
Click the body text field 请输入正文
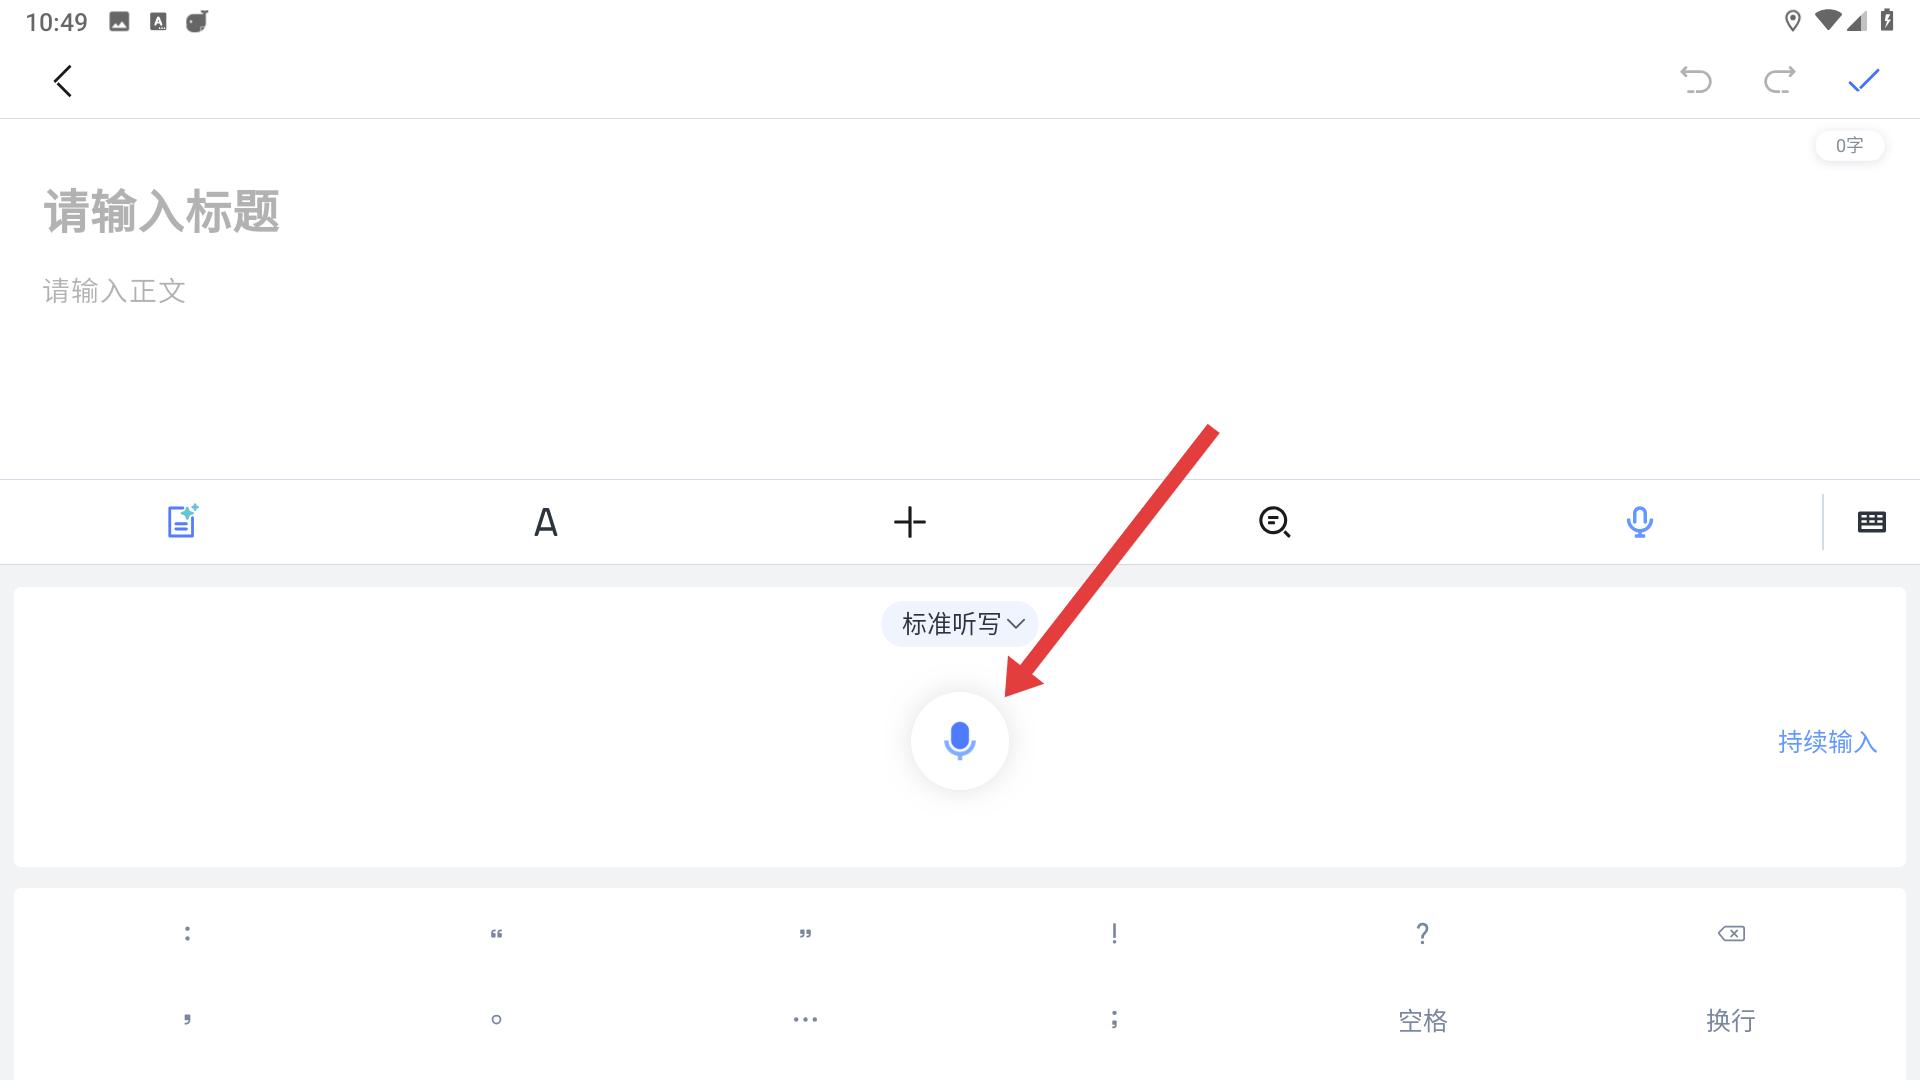pyautogui.click(x=114, y=291)
